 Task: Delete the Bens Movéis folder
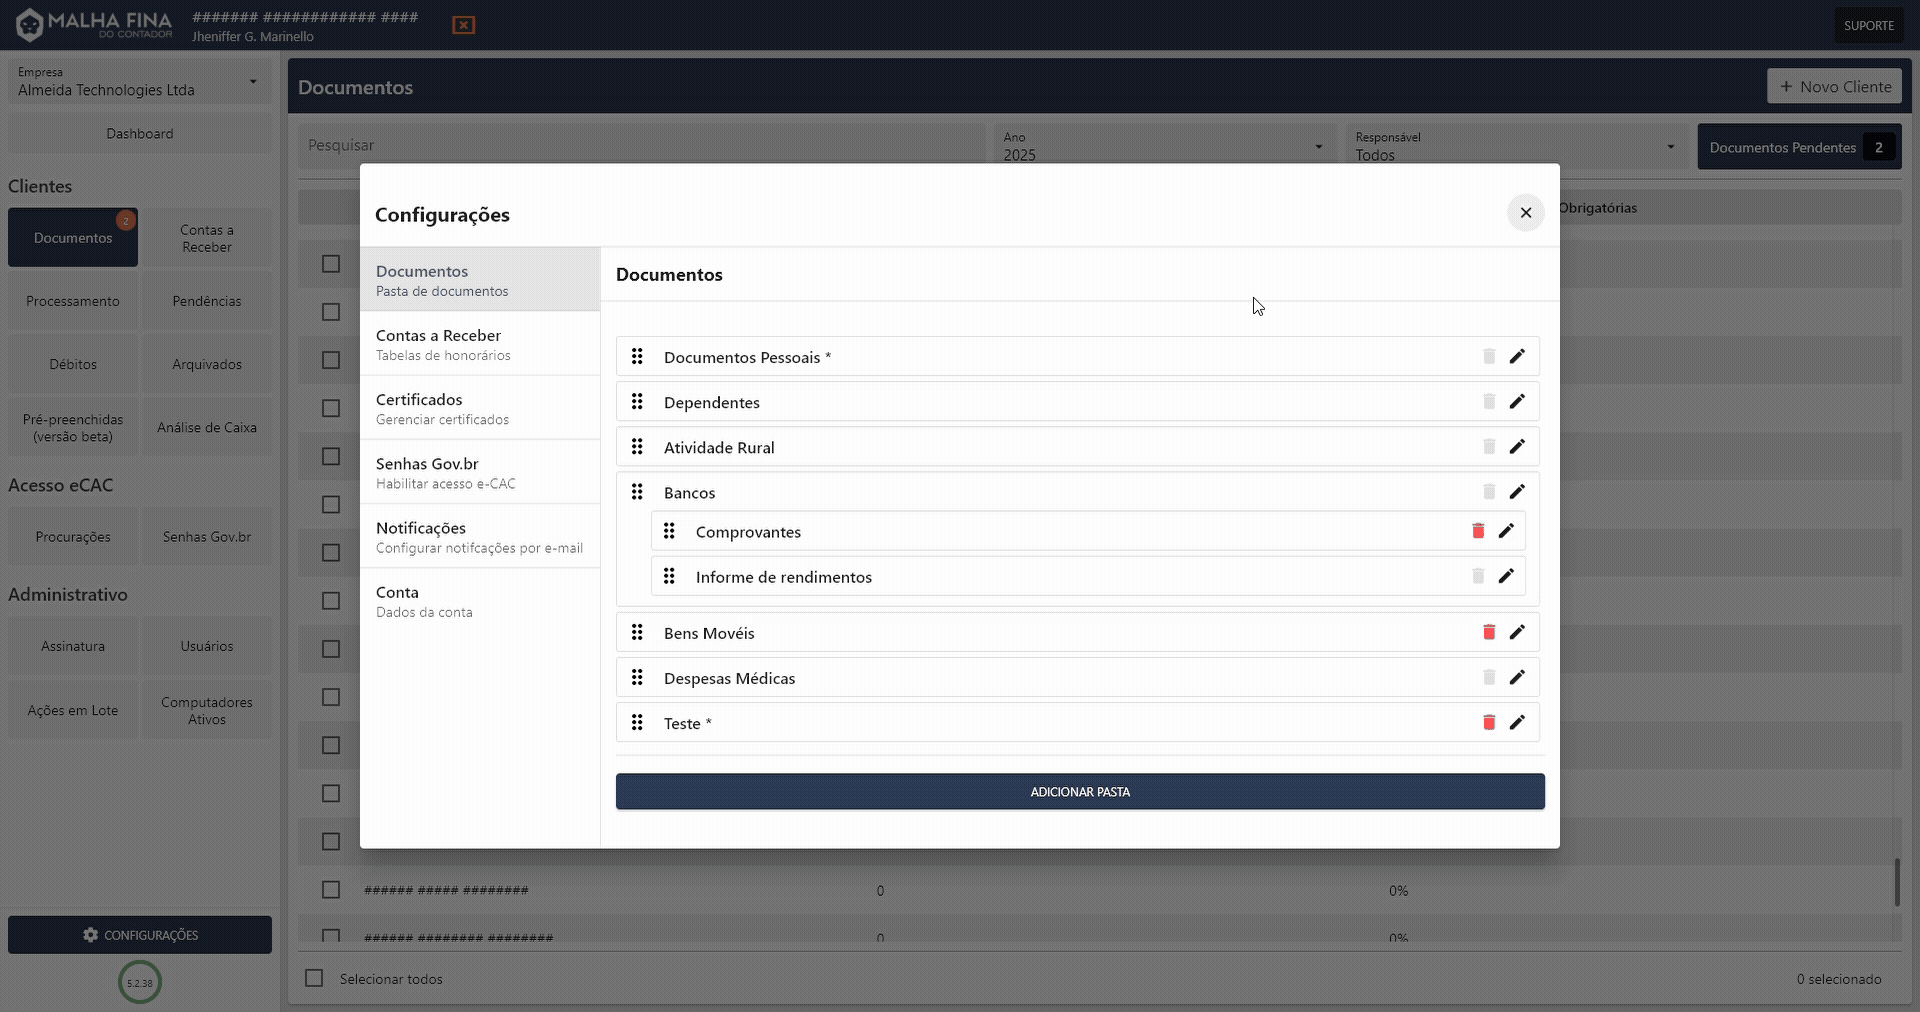[1488, 632]
